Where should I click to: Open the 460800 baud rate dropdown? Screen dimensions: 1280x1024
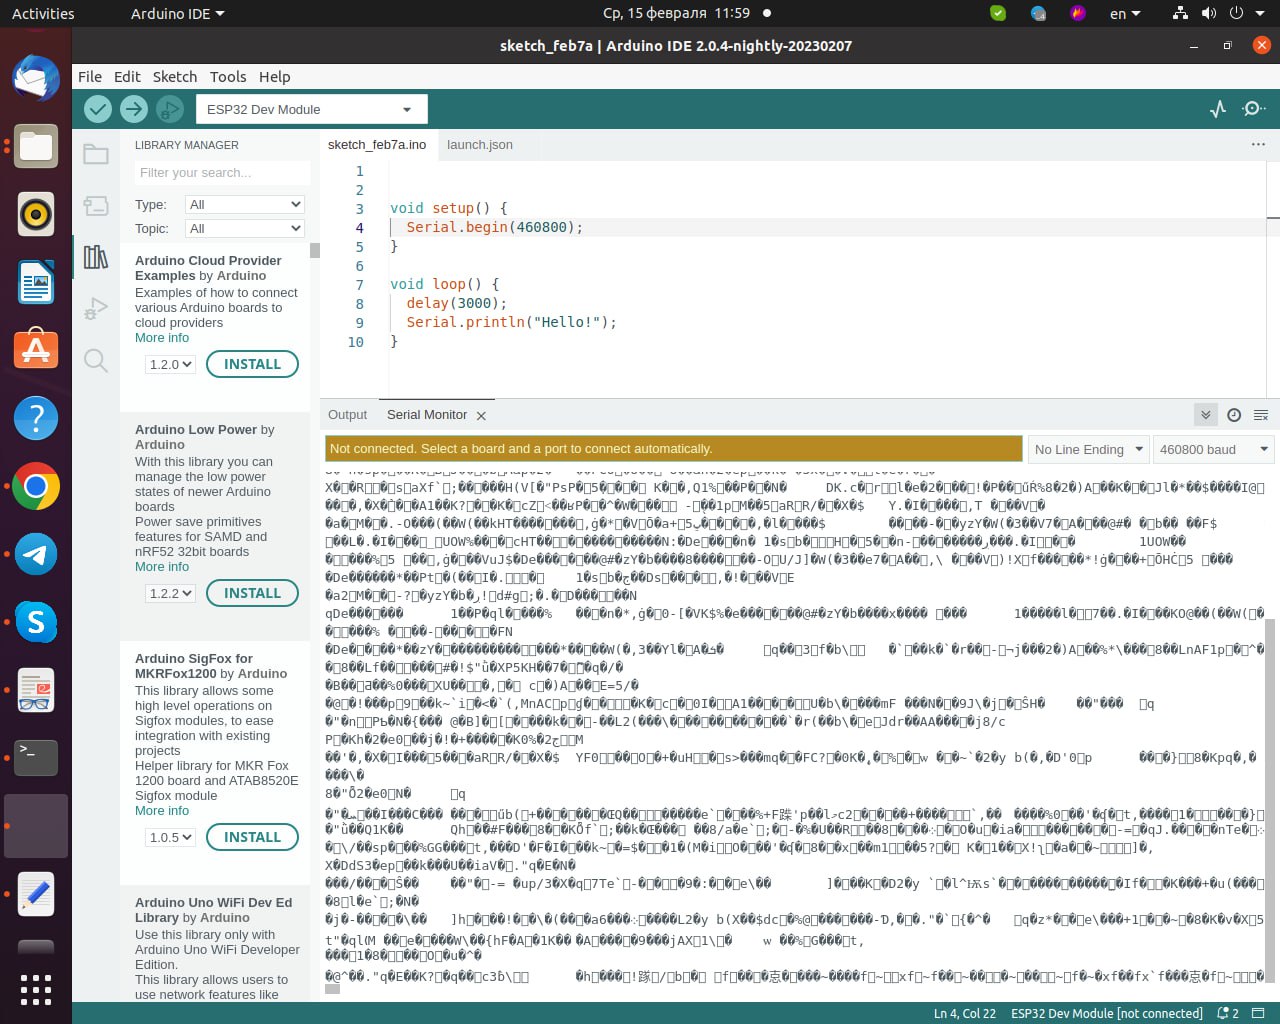click(1213, 450)
